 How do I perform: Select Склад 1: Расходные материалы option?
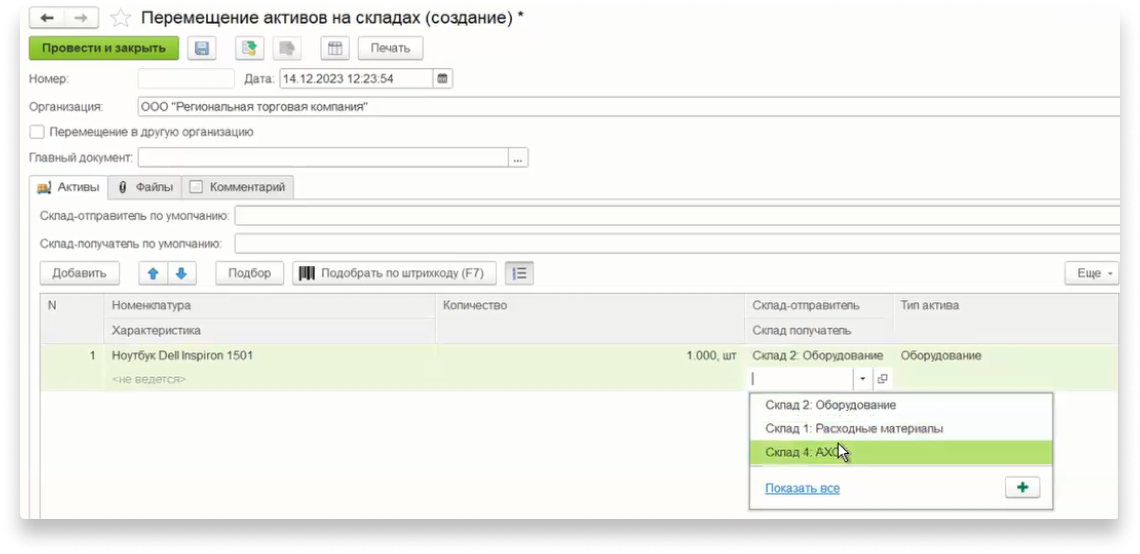(901, 429)
